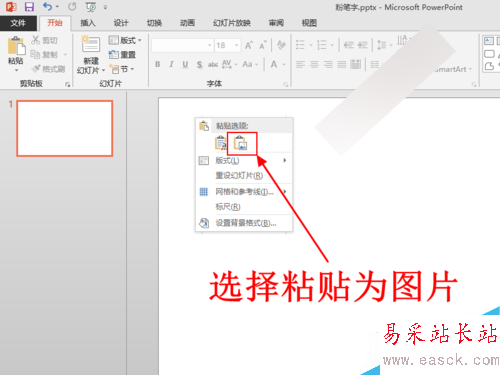
Task: Click the line spacing icon
Action: point(382,45)
